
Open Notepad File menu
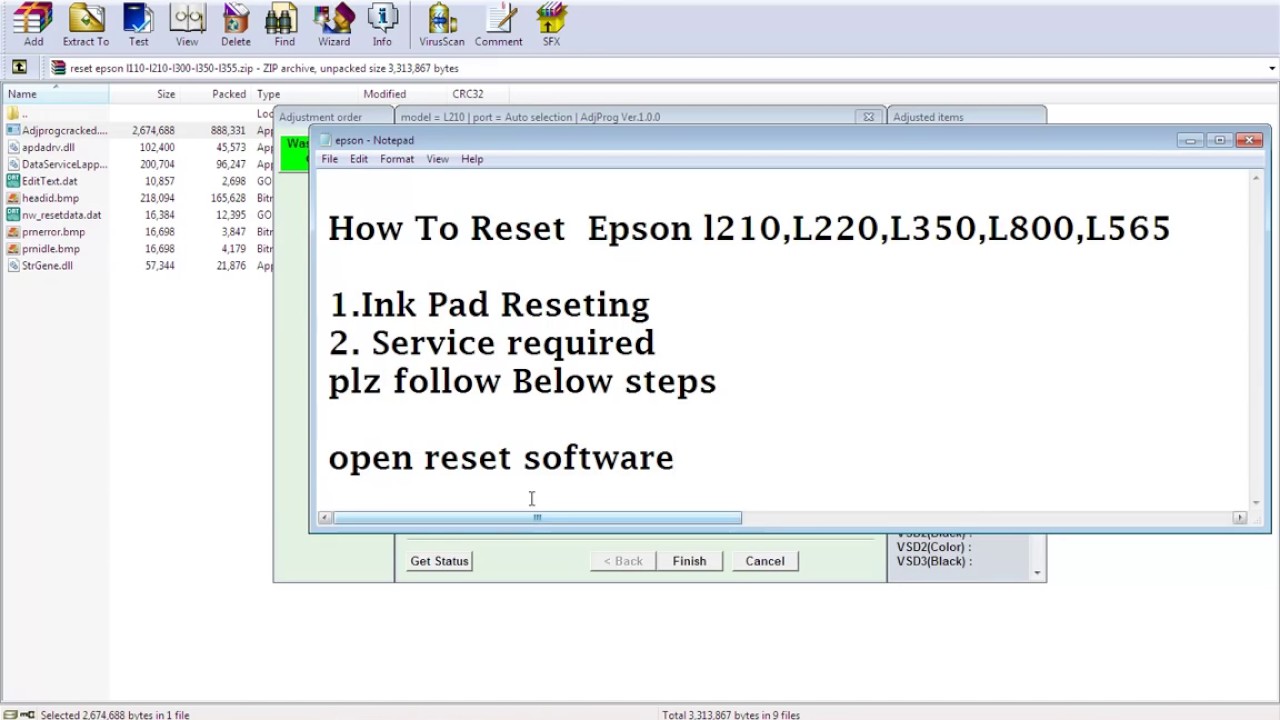coord(329,159)
